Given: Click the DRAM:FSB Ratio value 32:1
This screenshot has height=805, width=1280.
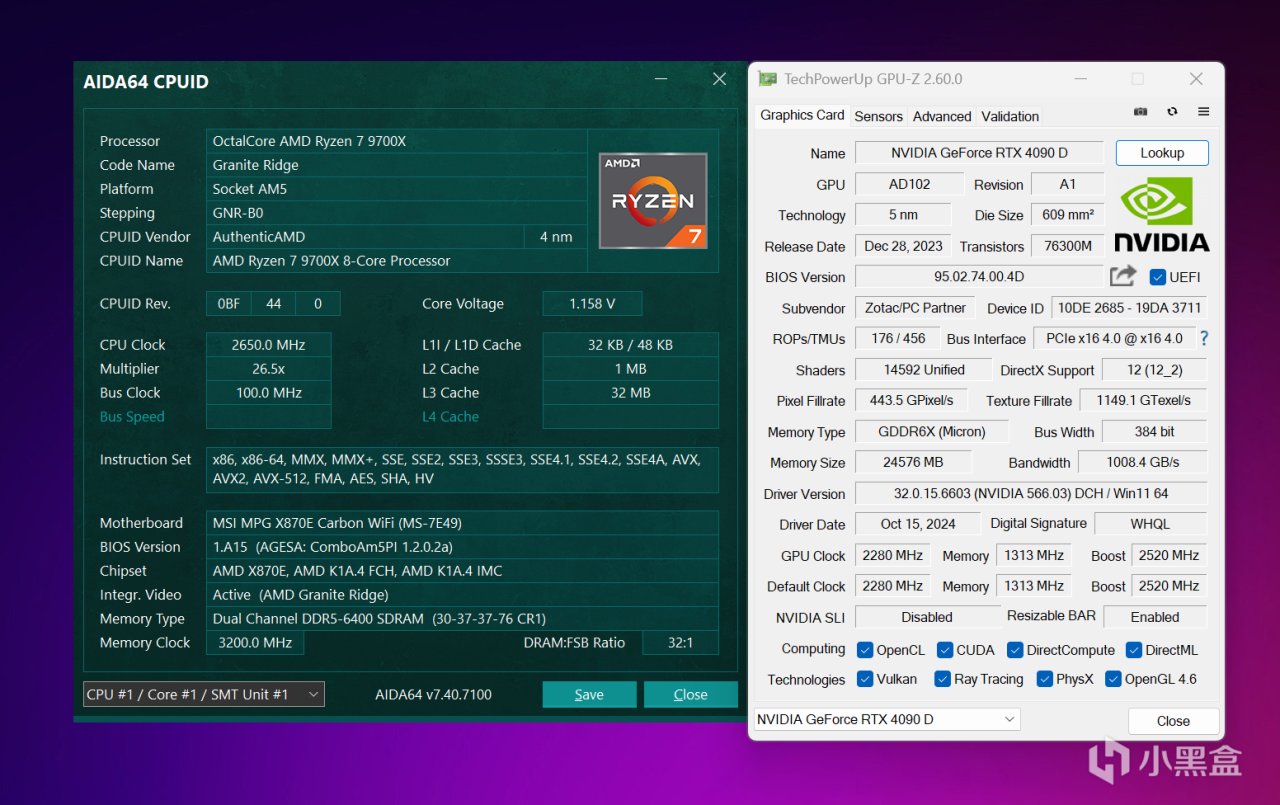Looking at the screenshot, I should click(680, 643).
